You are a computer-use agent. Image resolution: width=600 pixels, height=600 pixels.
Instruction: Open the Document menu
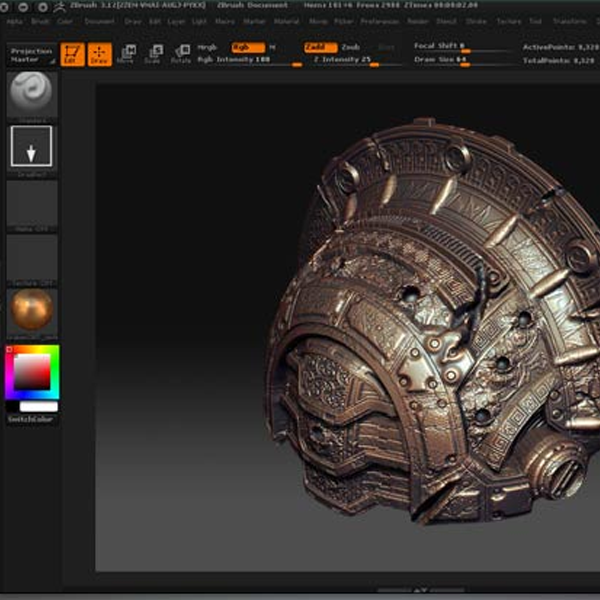coord(99,21)
